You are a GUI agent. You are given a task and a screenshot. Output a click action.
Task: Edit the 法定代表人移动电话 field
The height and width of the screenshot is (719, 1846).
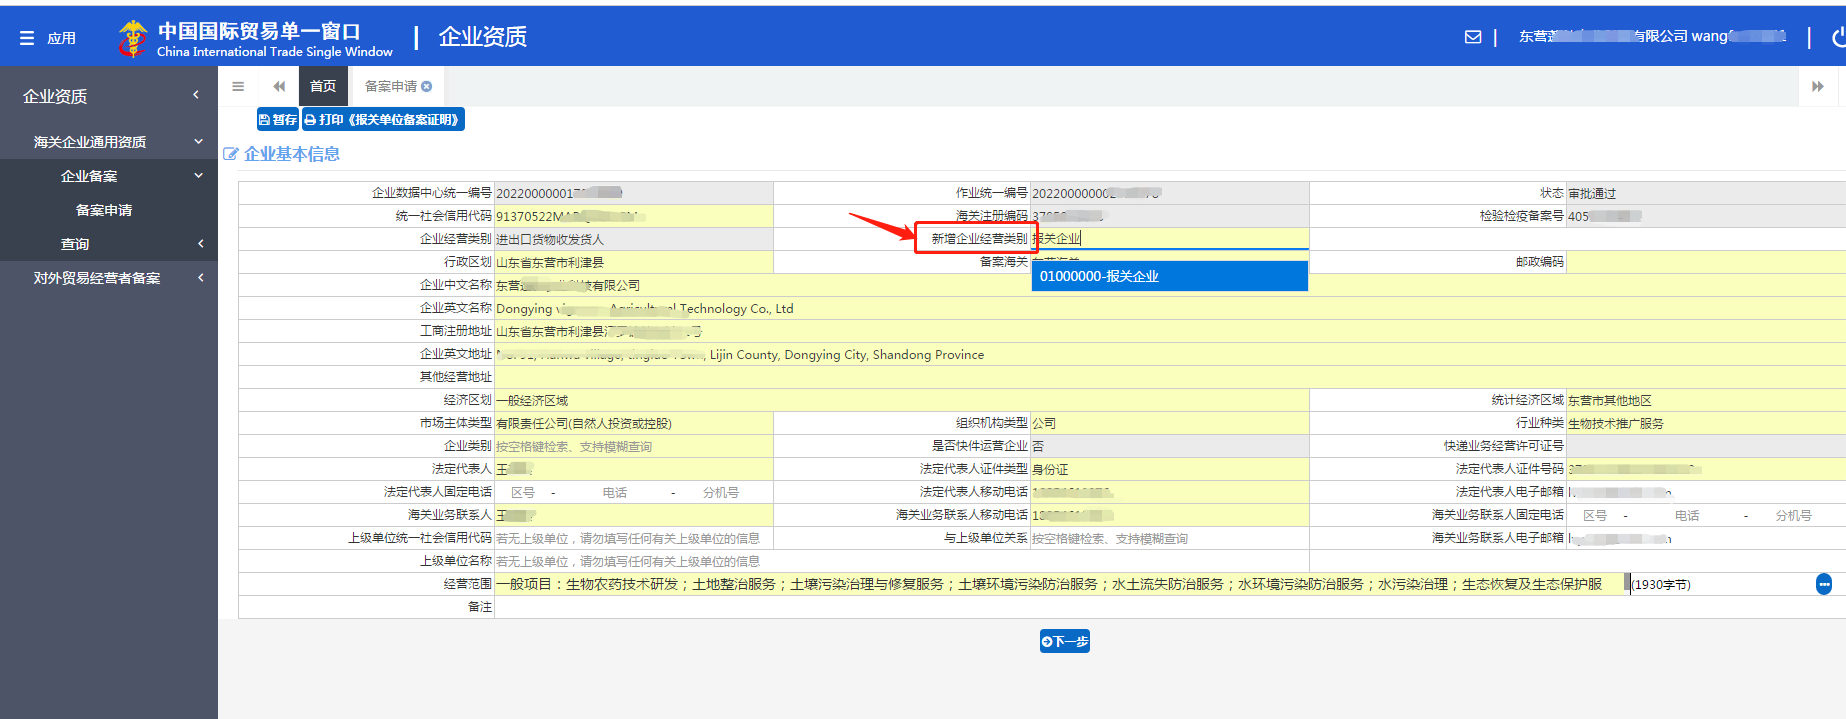tap(1170, 492)
